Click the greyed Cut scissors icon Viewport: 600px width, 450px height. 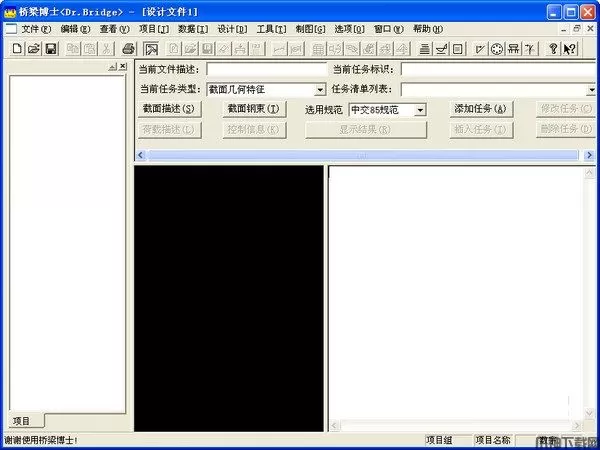tap(107, 49)
